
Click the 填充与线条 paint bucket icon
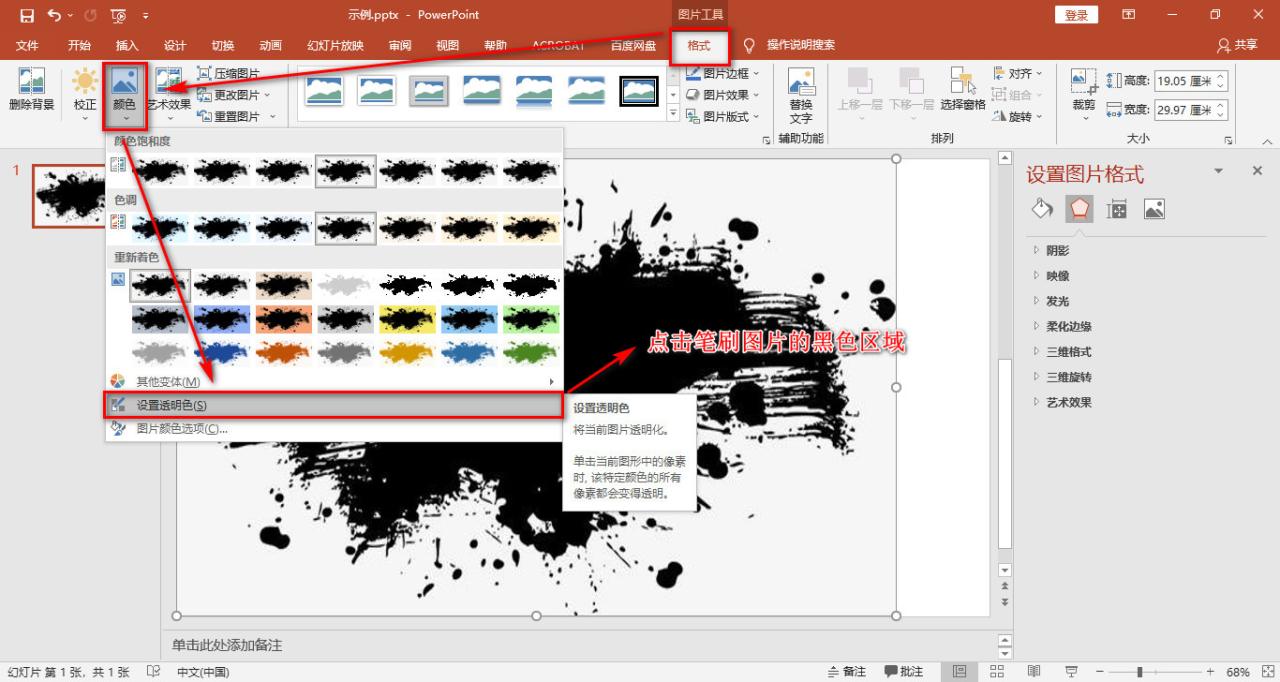(1041, 209)
